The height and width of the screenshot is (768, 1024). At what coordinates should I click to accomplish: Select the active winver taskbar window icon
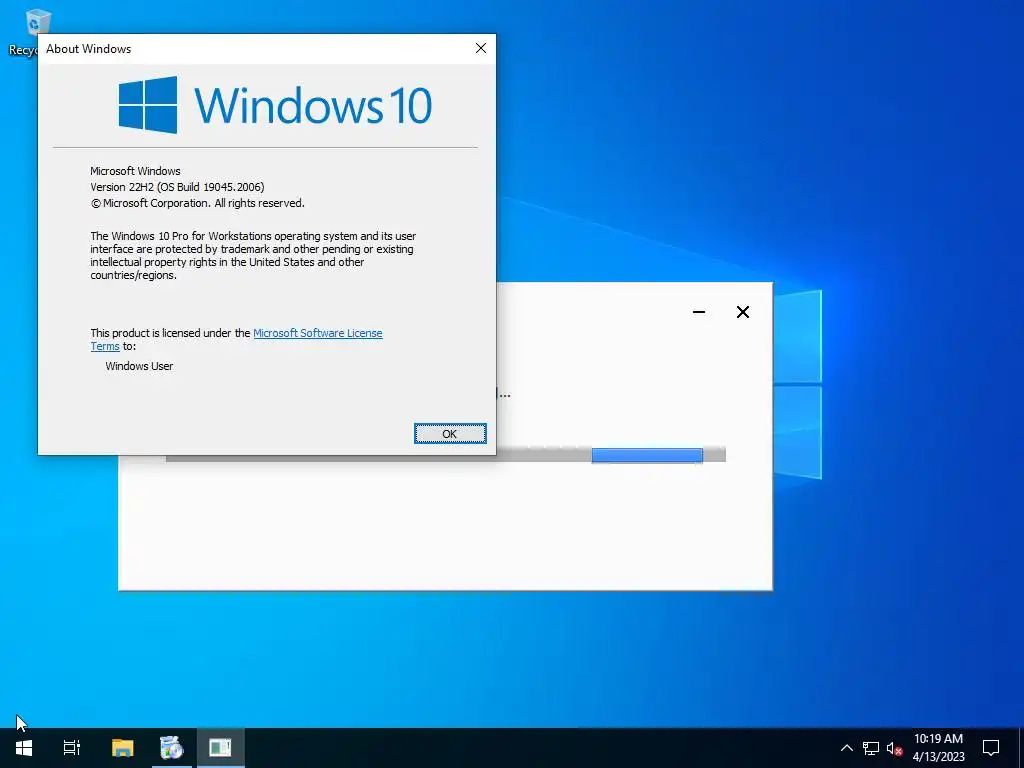point(220,748)
